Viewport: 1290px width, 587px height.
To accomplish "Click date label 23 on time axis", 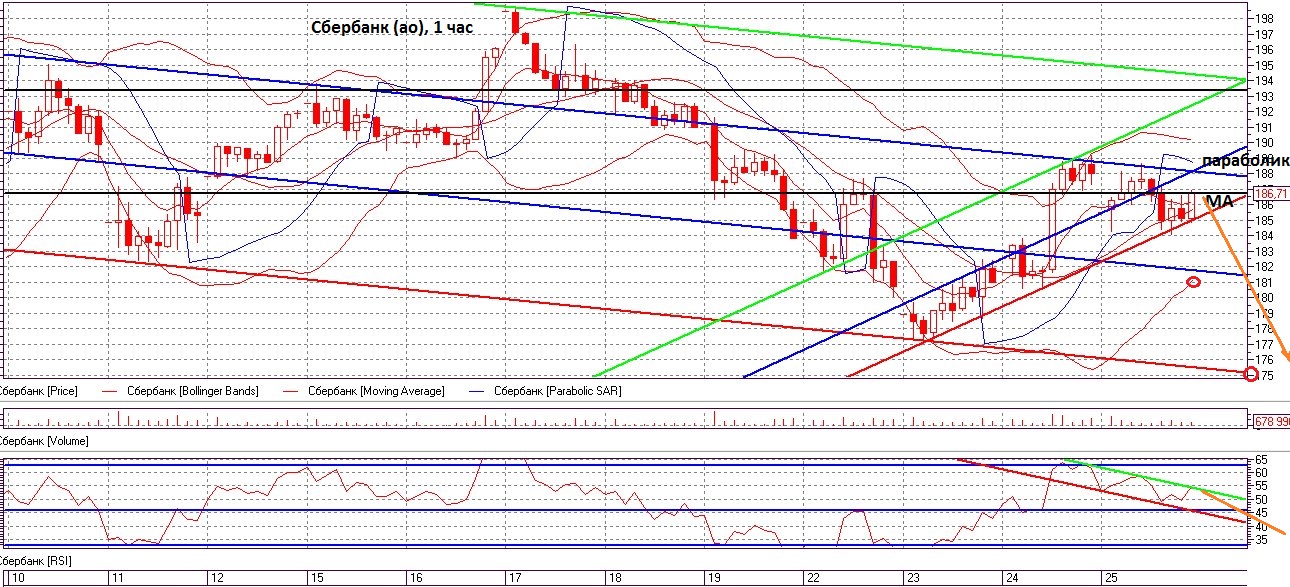I will (913, 578).
